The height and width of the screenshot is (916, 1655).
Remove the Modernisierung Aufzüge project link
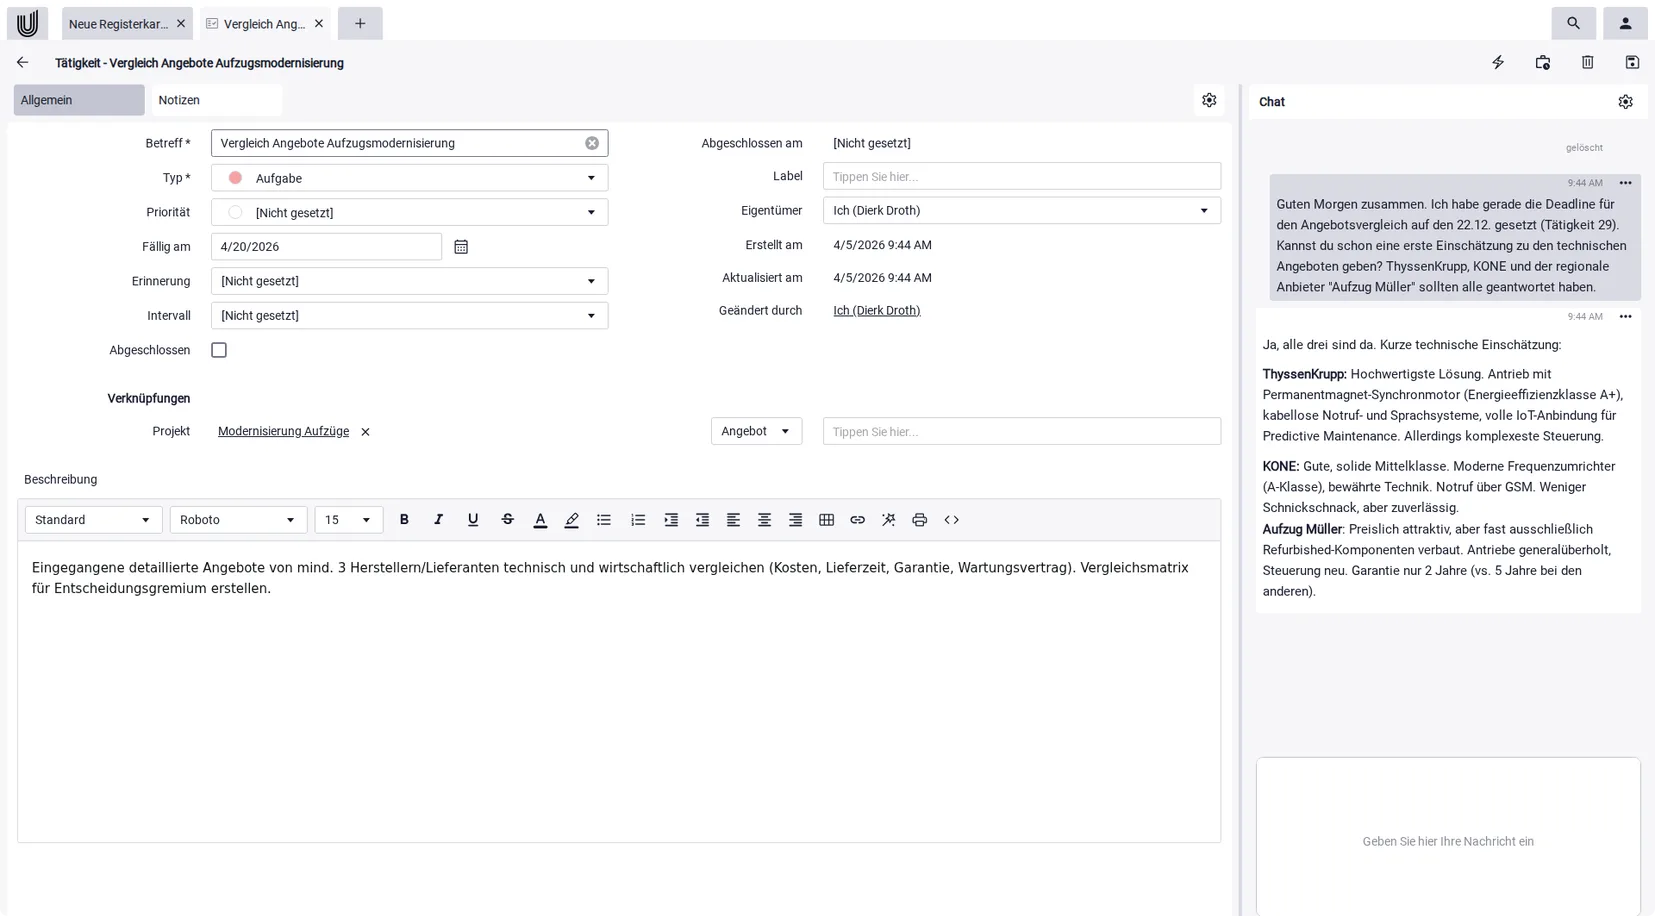365,432
